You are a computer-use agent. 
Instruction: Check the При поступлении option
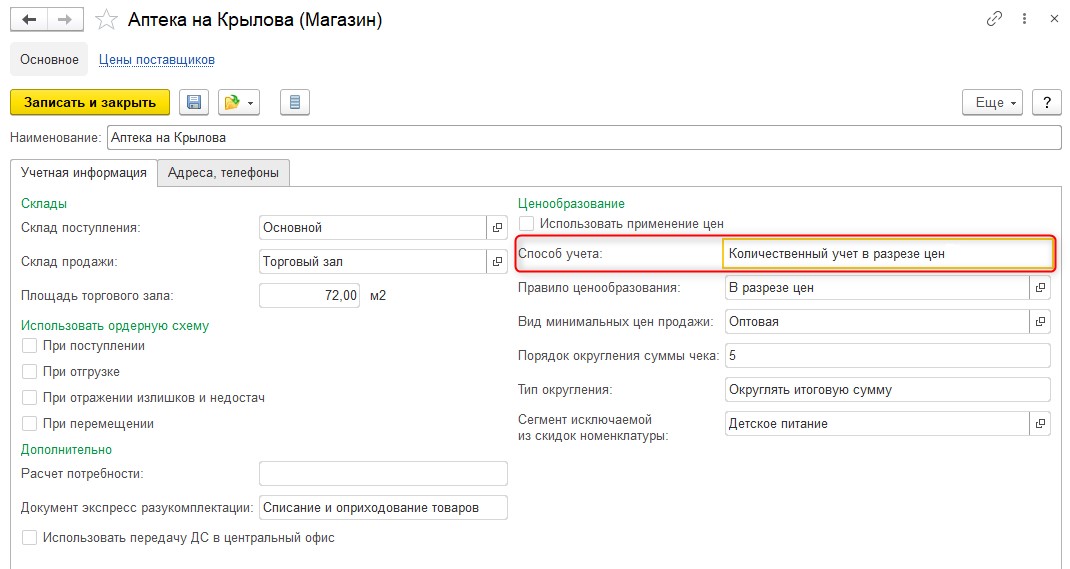tap(29, 346)
